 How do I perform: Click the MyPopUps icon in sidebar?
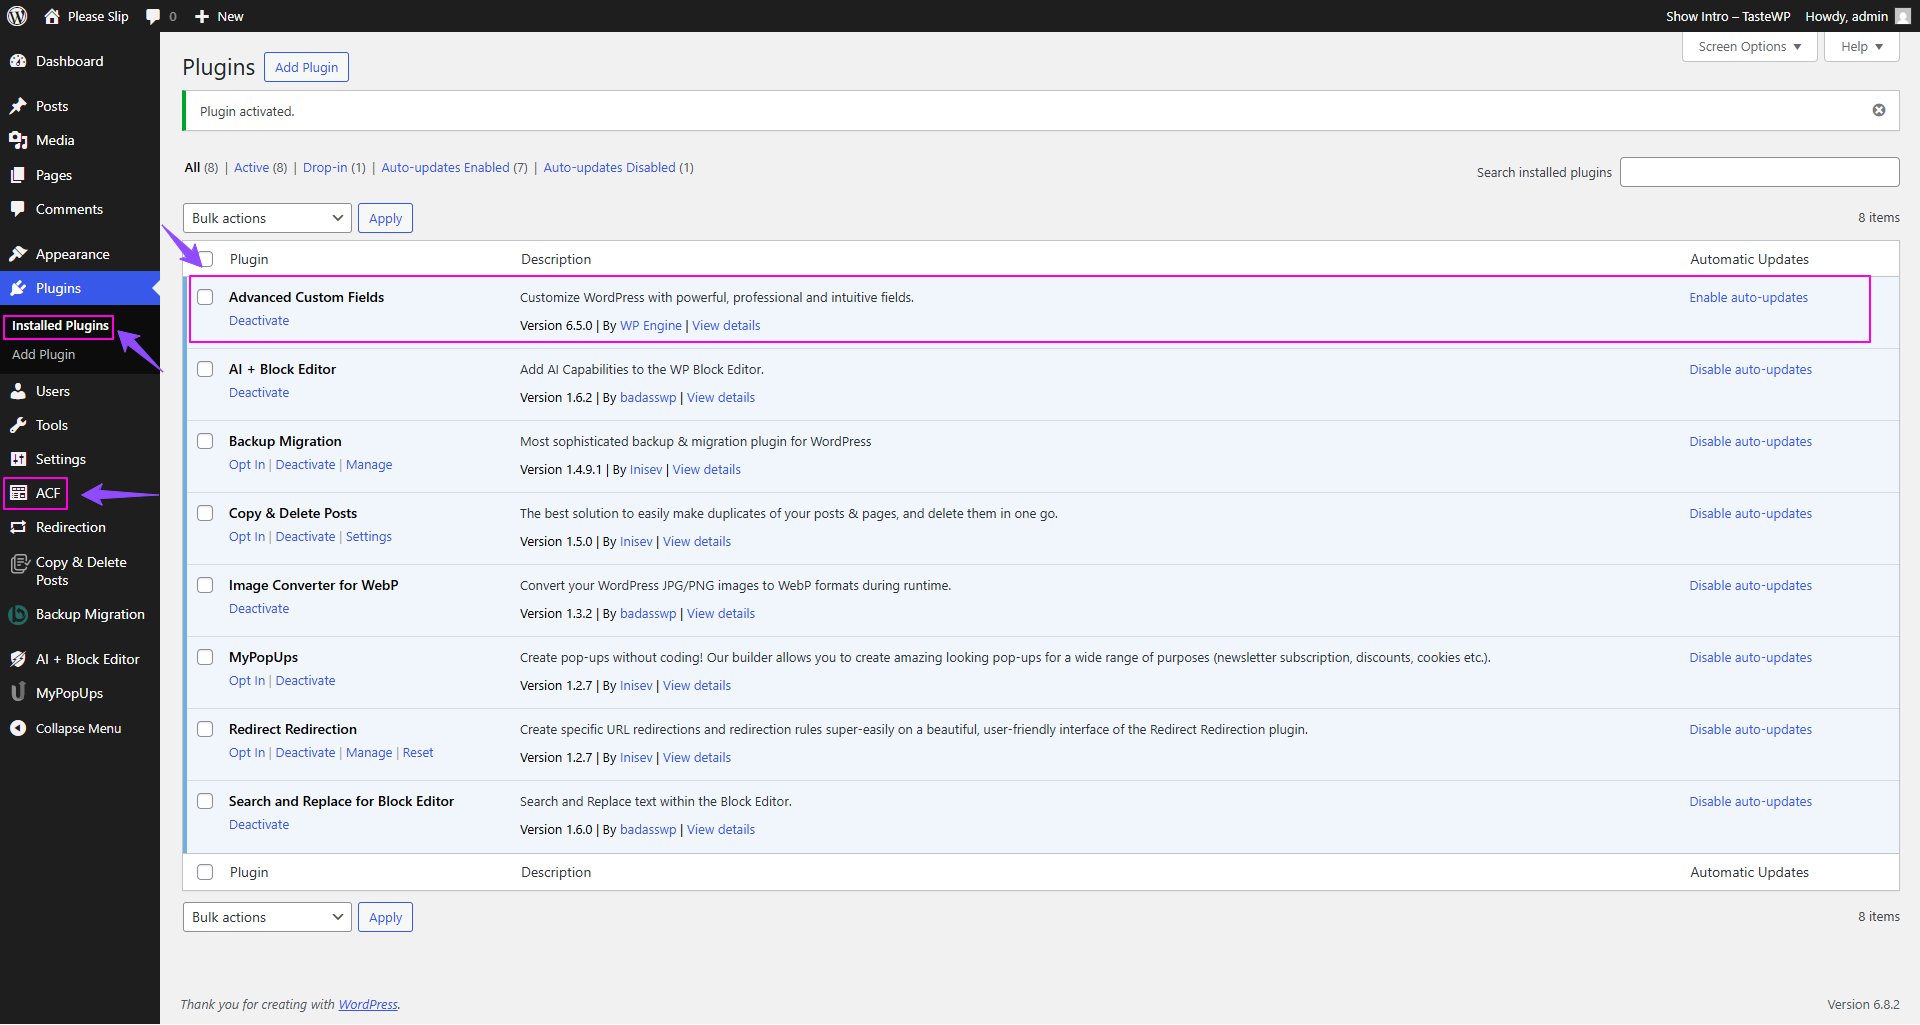[18, 693]
